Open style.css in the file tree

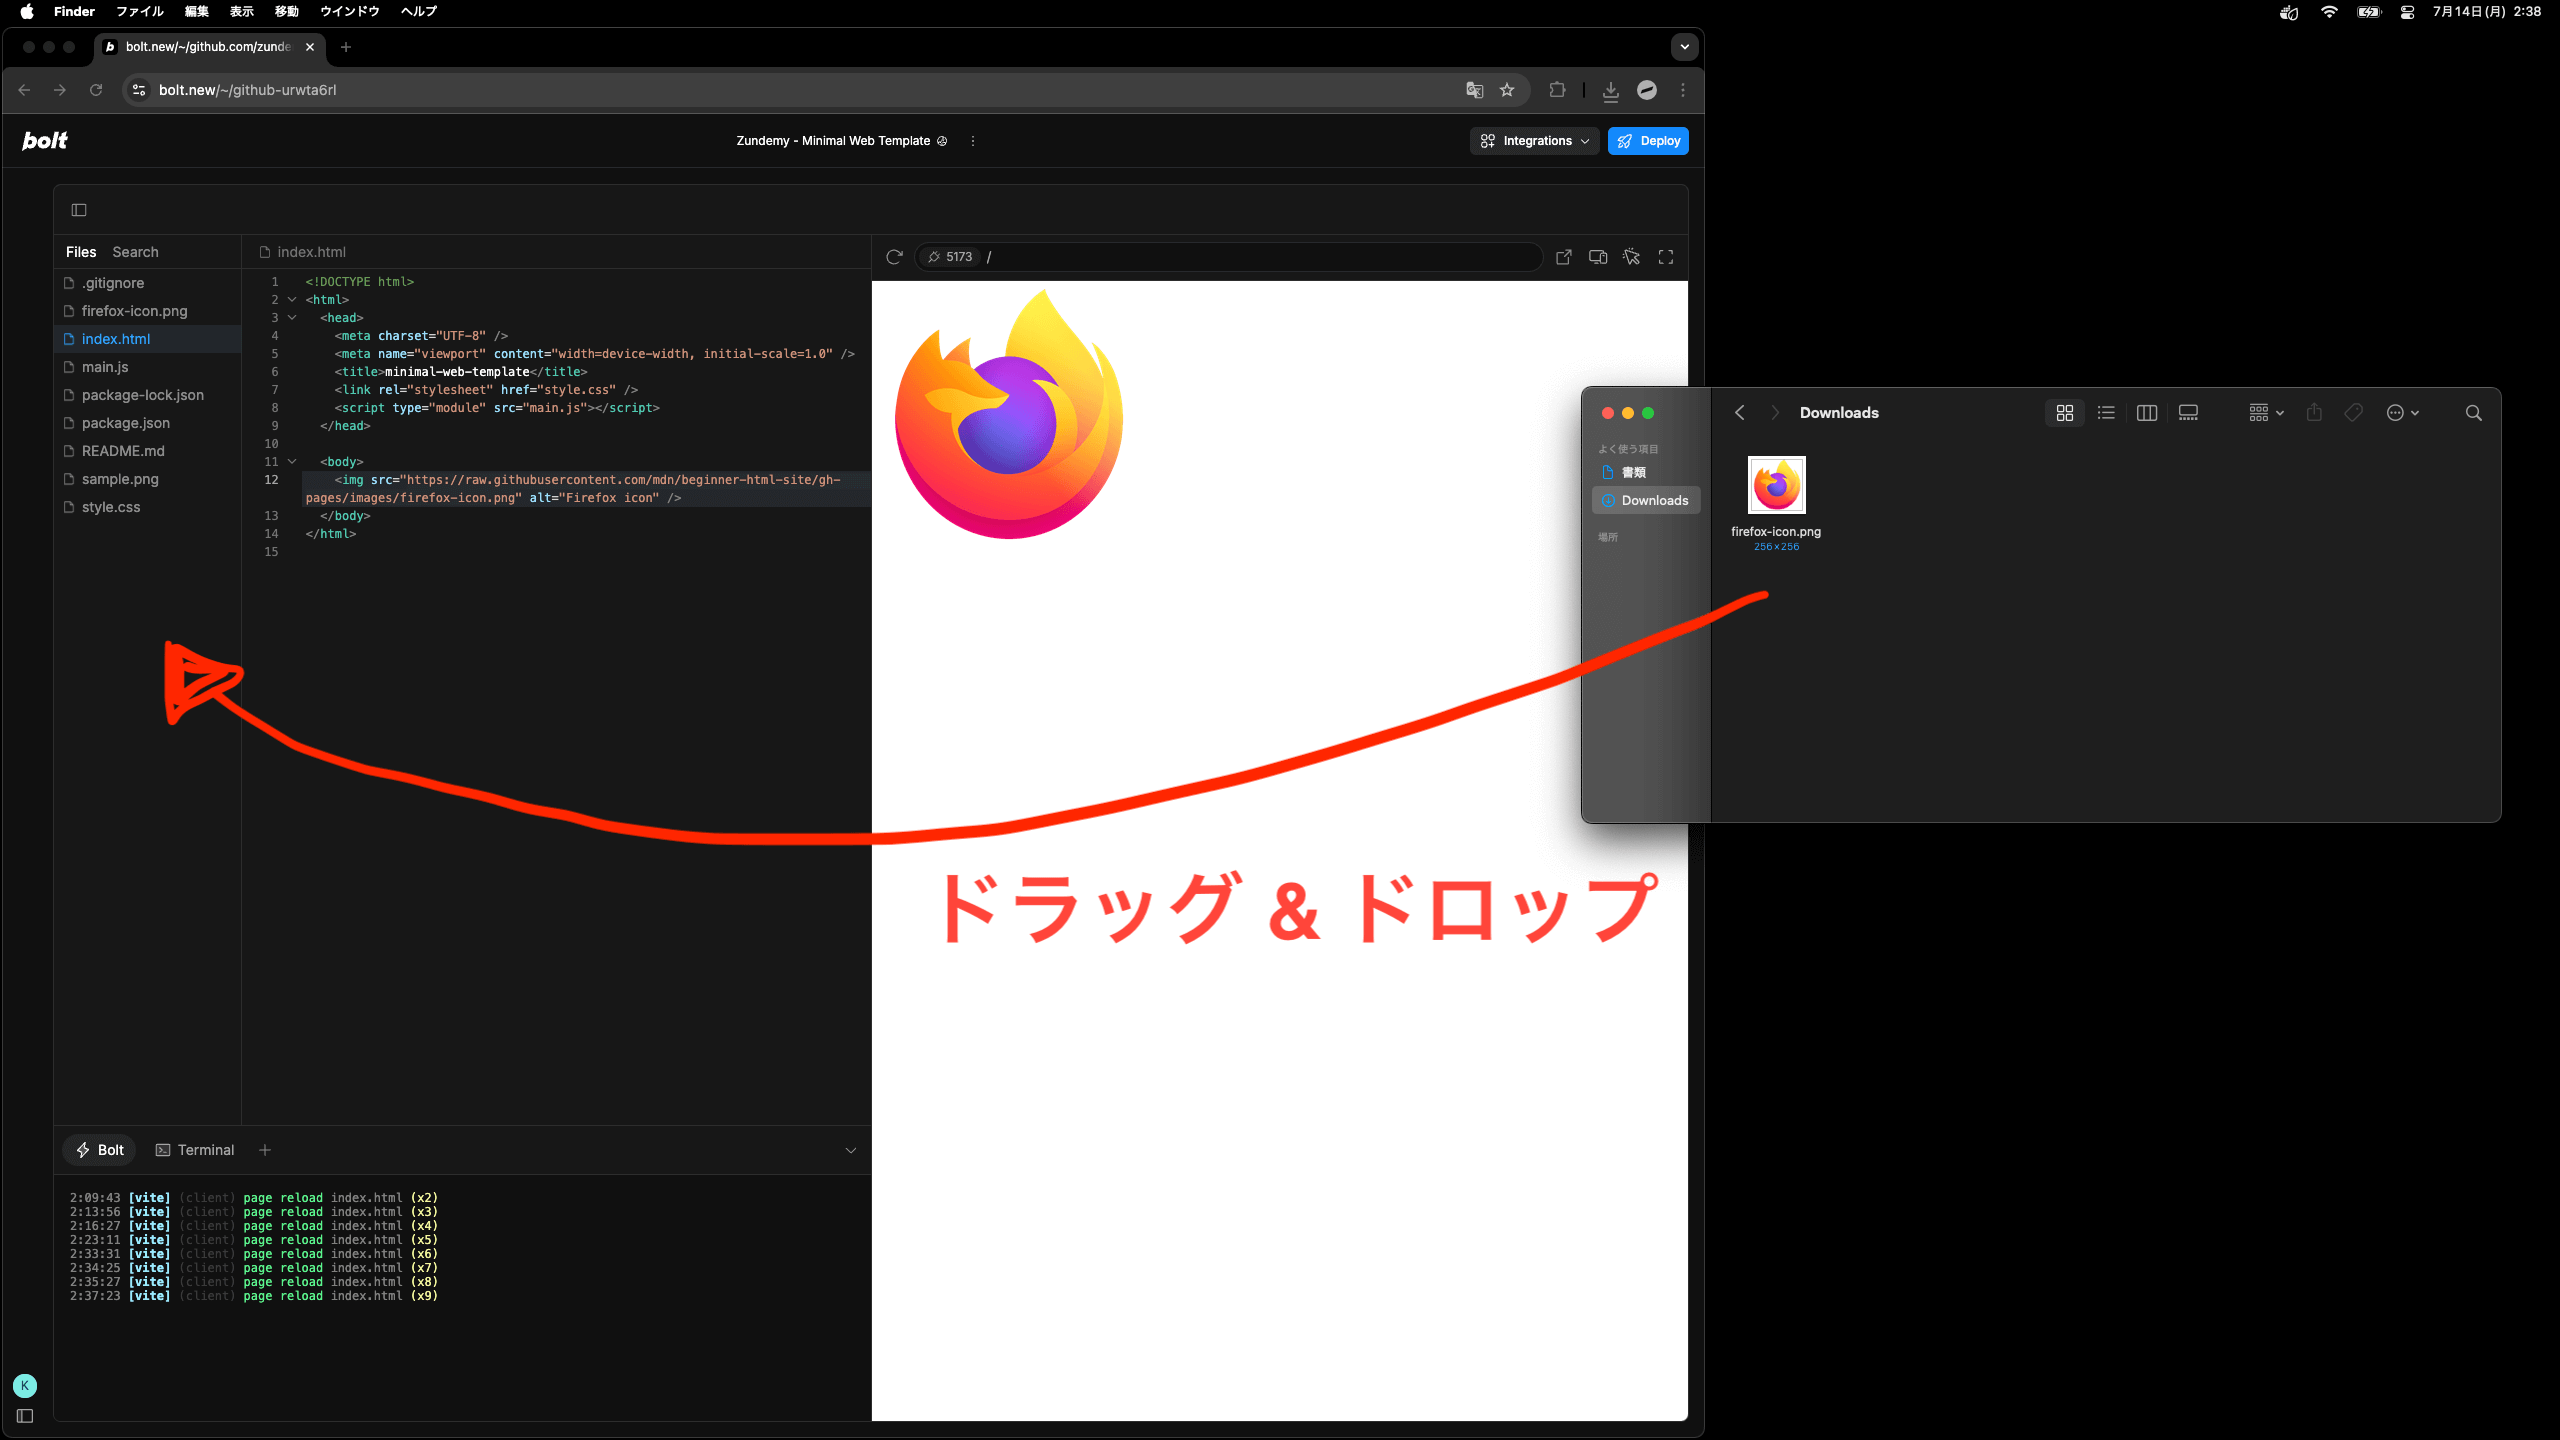pyautogui.click(x=148, y=507)
